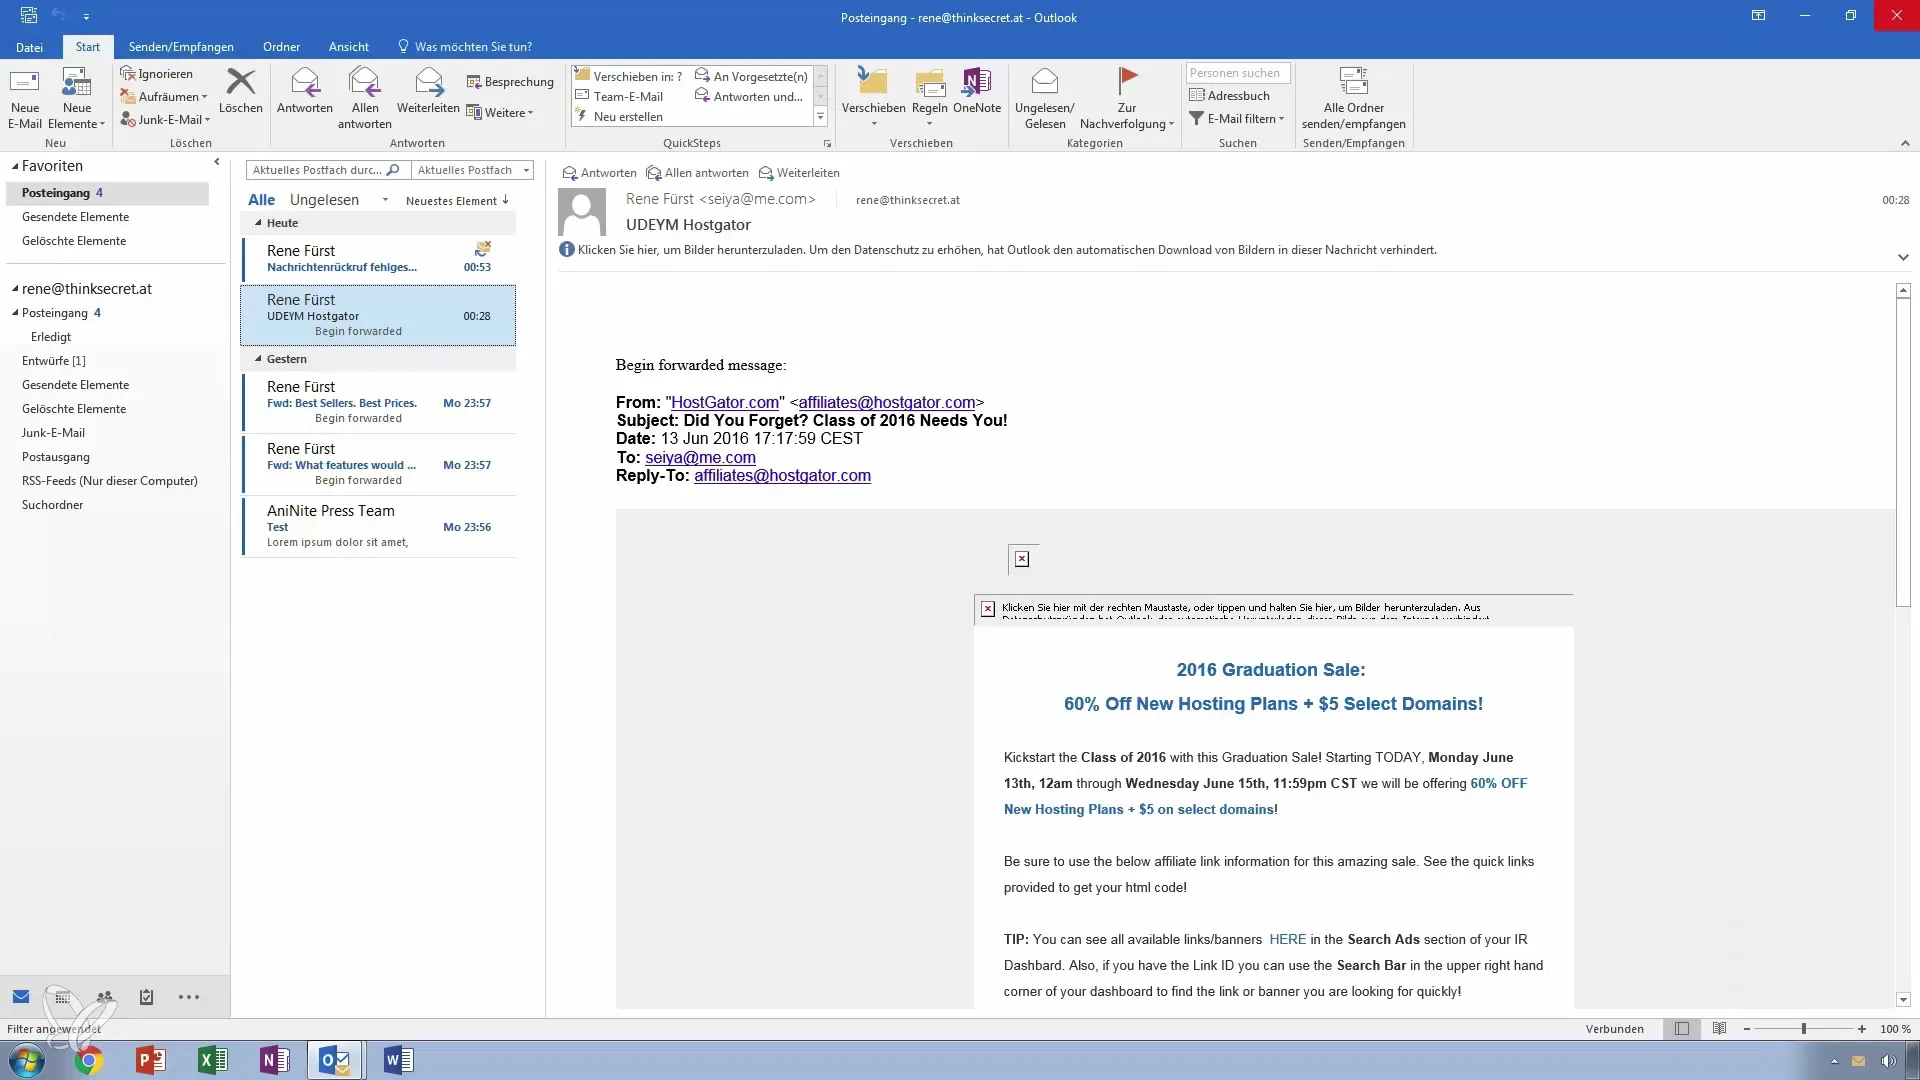Click the Windows Start button
This screenshot has height=1080, width=1920.
[x=26, y=1060]
